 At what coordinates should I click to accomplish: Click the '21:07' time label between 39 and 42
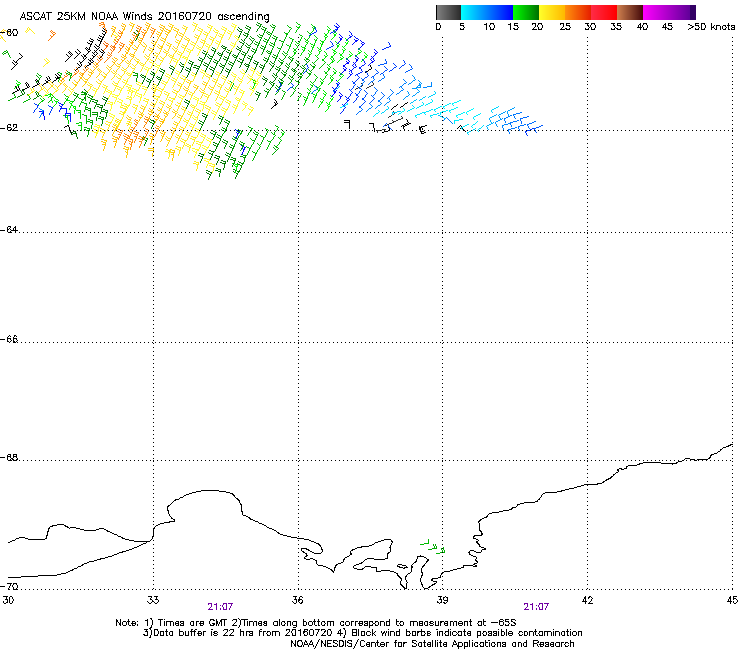[536, 607]
